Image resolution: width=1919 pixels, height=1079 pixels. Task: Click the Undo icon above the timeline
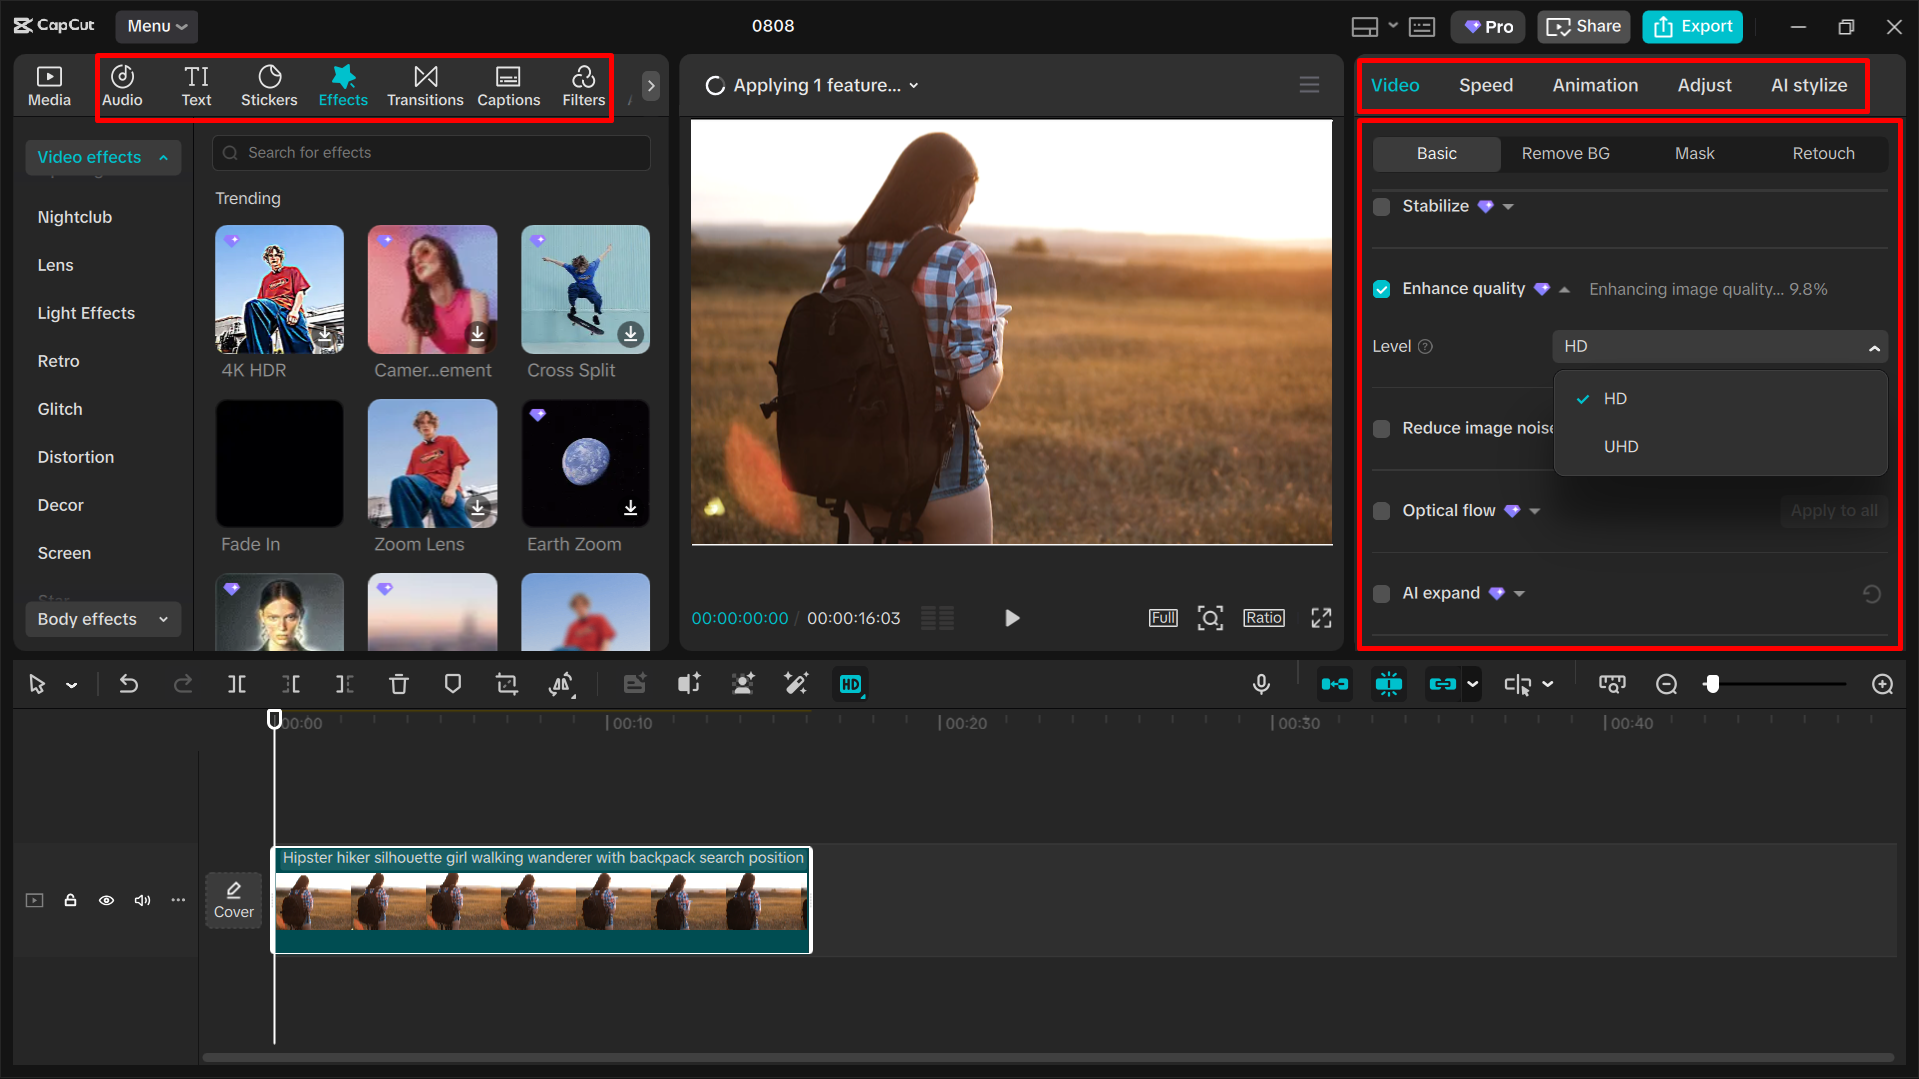(129, 684)
